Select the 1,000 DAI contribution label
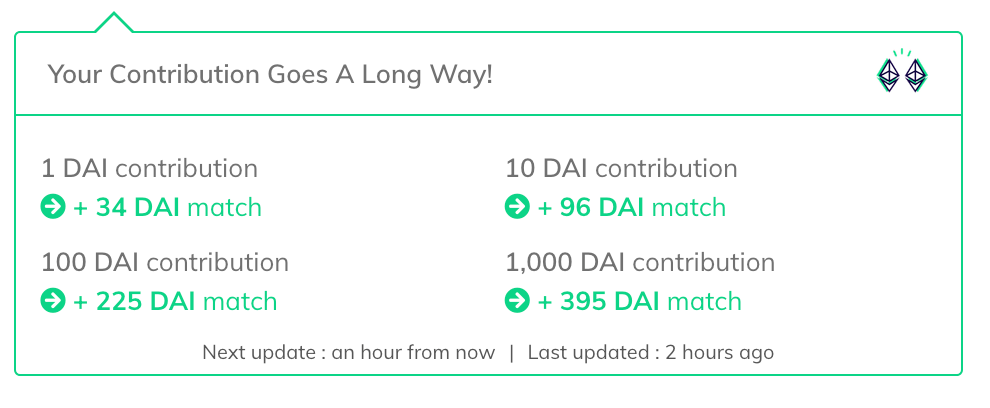 640,263
